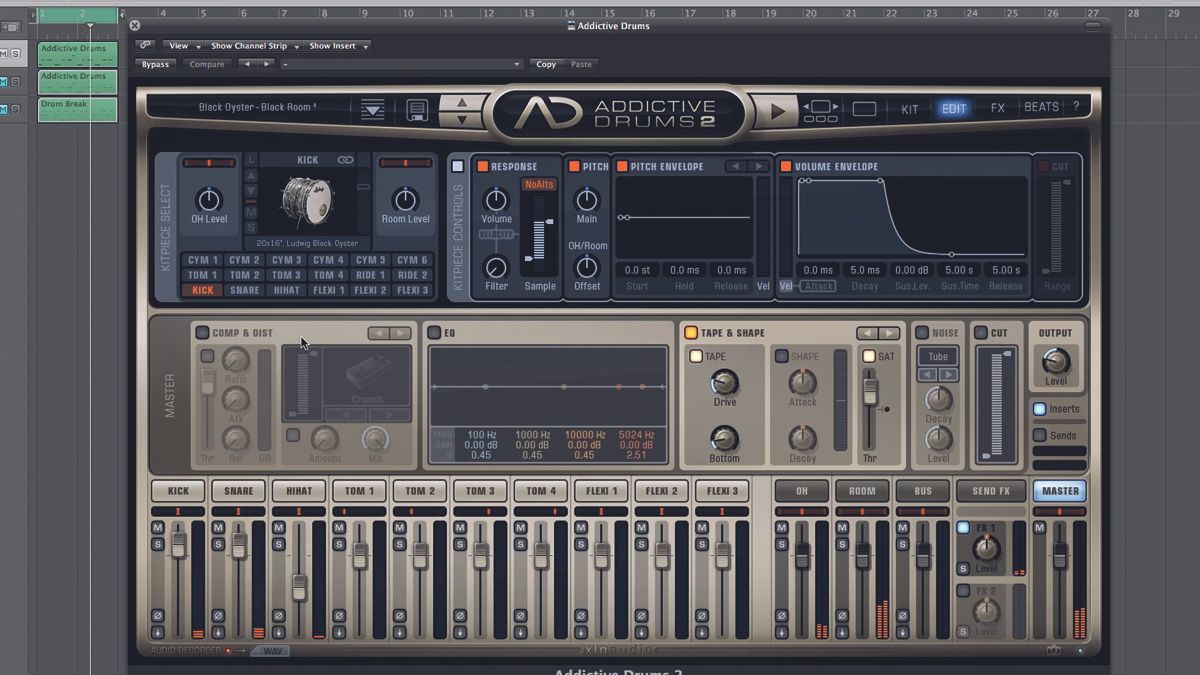The width and height of the screenshot is (1200, 675).
Task: Solo the HIHAT mixer channel
Action: (x=278, y=543)
